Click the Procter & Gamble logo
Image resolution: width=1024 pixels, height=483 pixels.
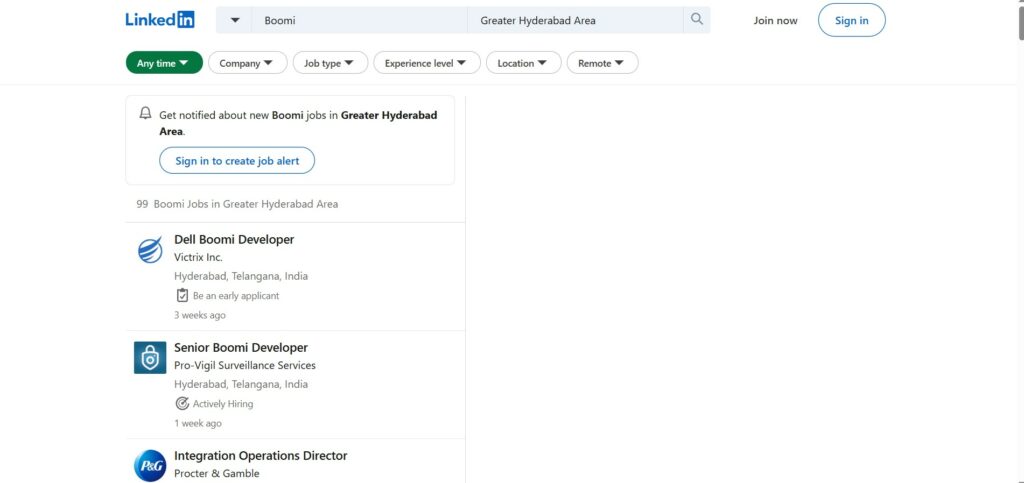pos(150,465)
